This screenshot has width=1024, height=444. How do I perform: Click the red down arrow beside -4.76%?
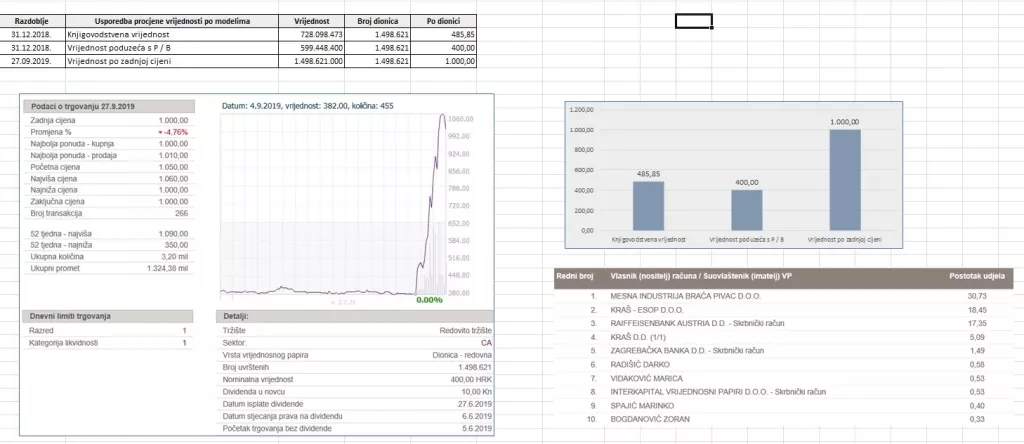(x=159, y=132)
